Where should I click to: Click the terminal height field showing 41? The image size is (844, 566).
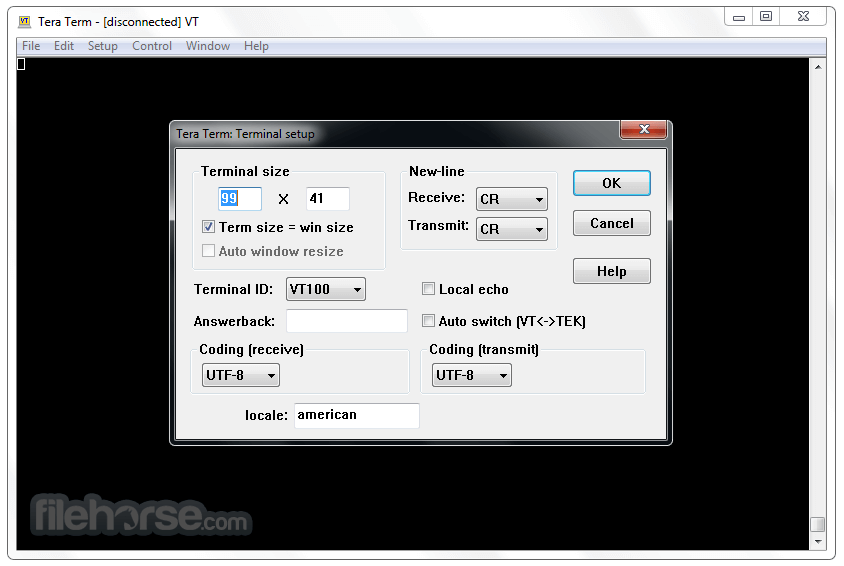(328, 199)
